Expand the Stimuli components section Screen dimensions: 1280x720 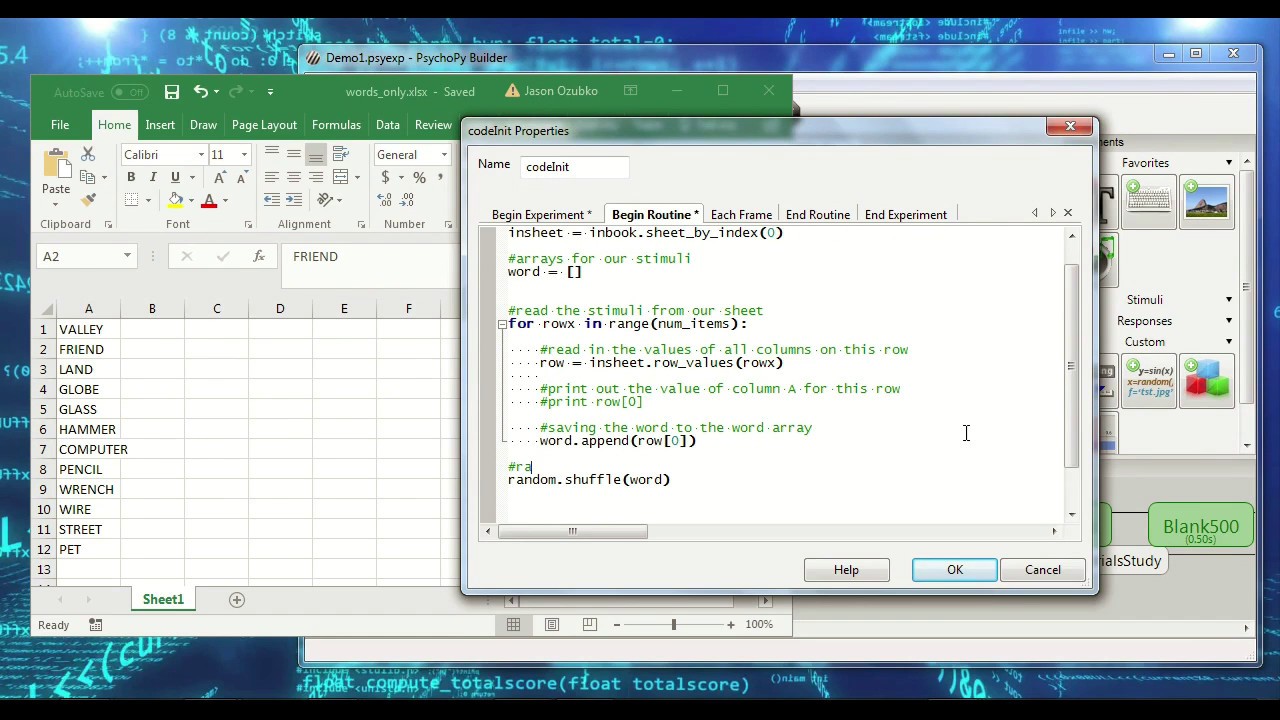tap(1229, 300)
